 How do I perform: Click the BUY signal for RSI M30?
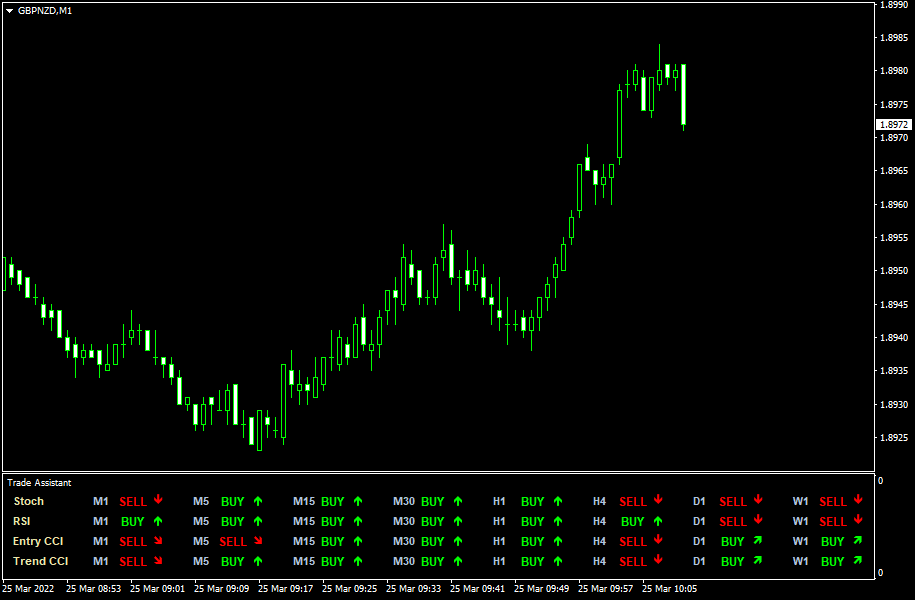[x=433, y=521]
